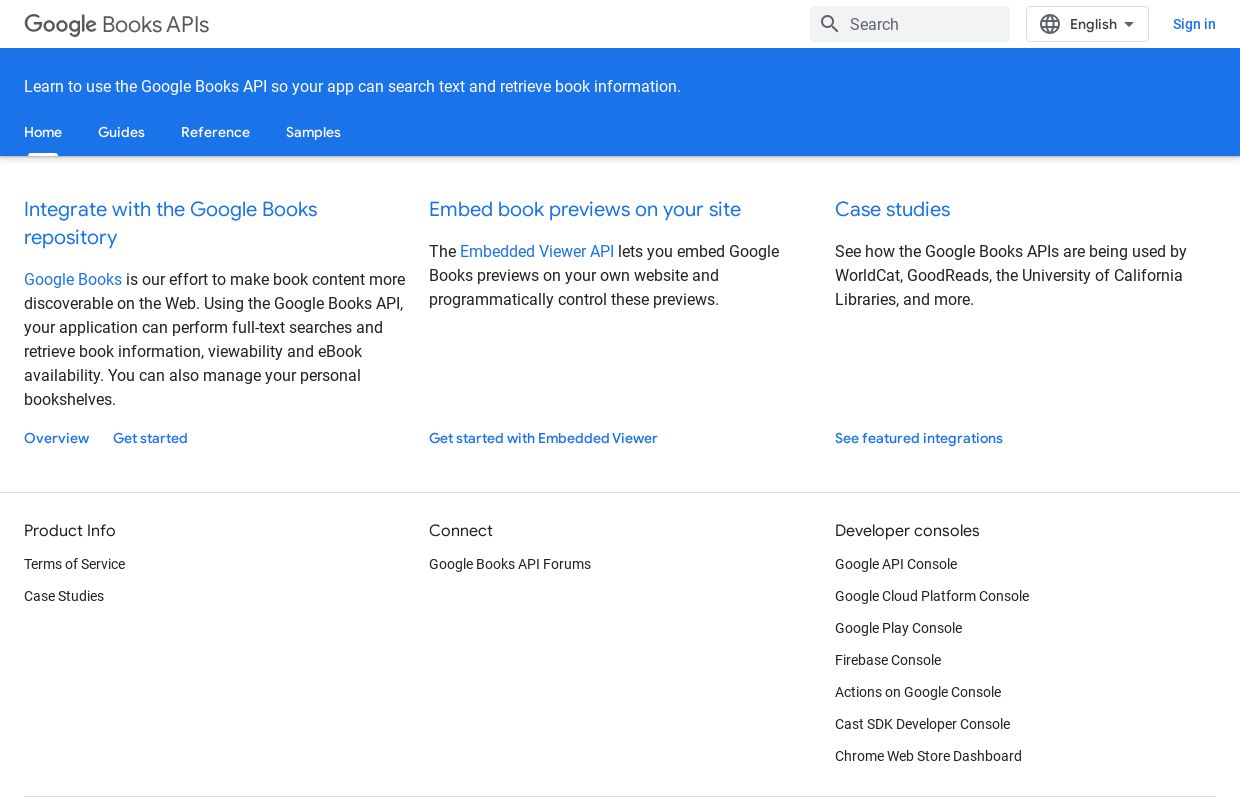This screenshot has height=800, width=1240.
Task: Click the Get started link
Action: pyautogui.click(x=150, y=438)
